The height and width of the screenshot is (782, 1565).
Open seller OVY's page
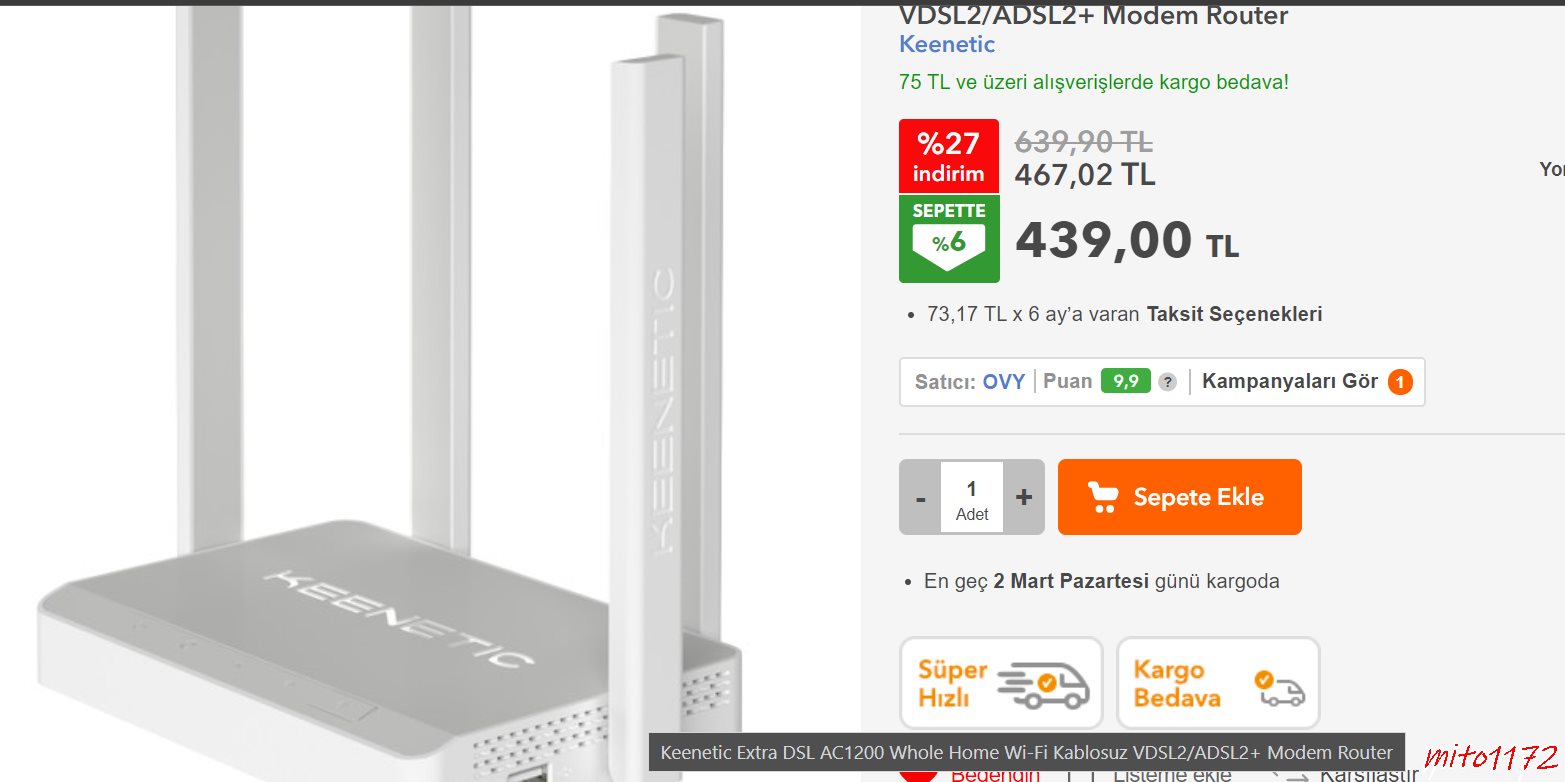tap(1004, 382)
